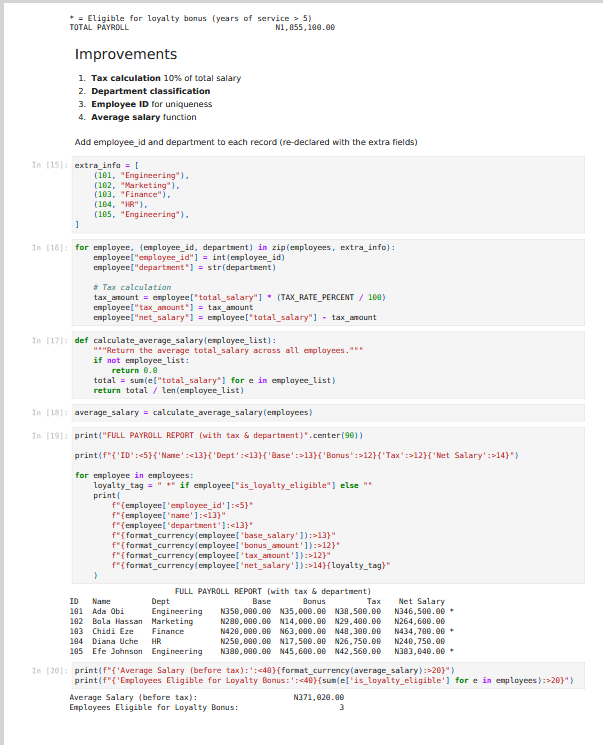The image size is (603, 745).
Task: Select the "Tax calculation" list item
Action: (166, 78)
